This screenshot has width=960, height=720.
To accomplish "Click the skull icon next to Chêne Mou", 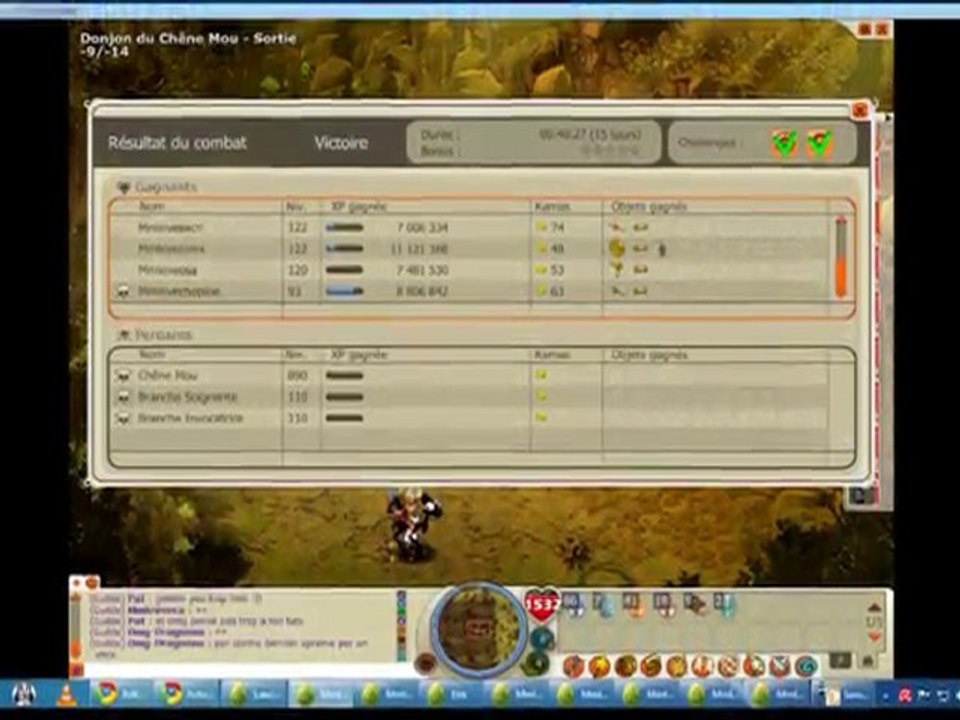I will tap(124, 375).
